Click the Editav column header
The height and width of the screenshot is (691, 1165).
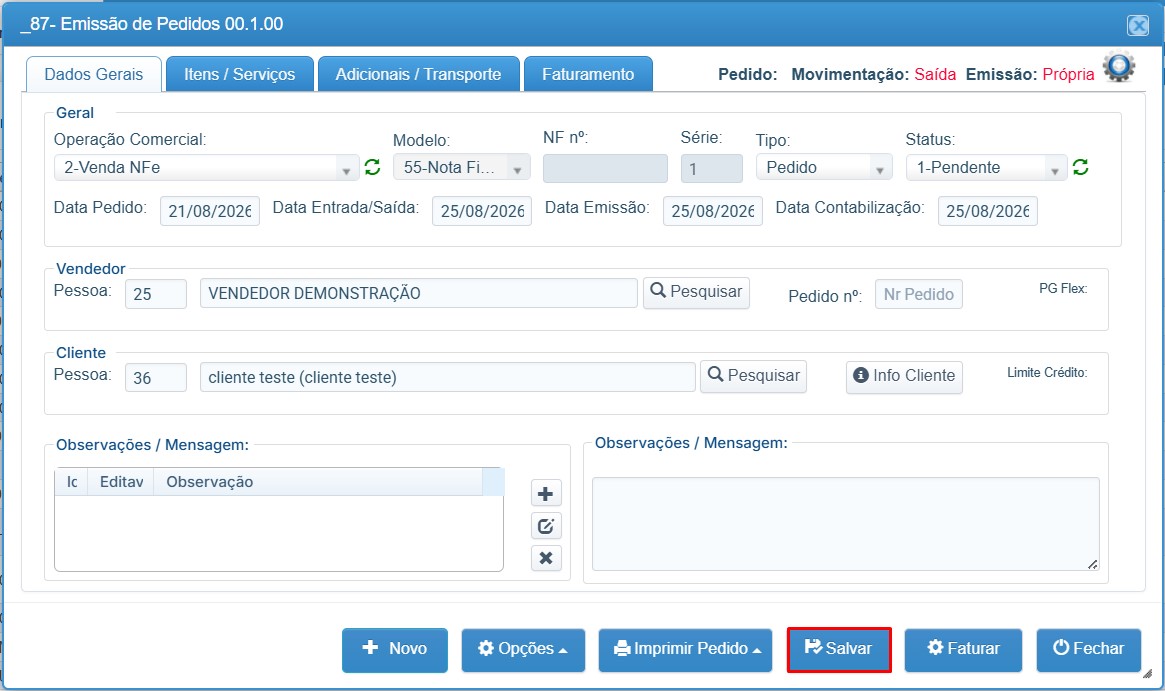pos(121,482)
